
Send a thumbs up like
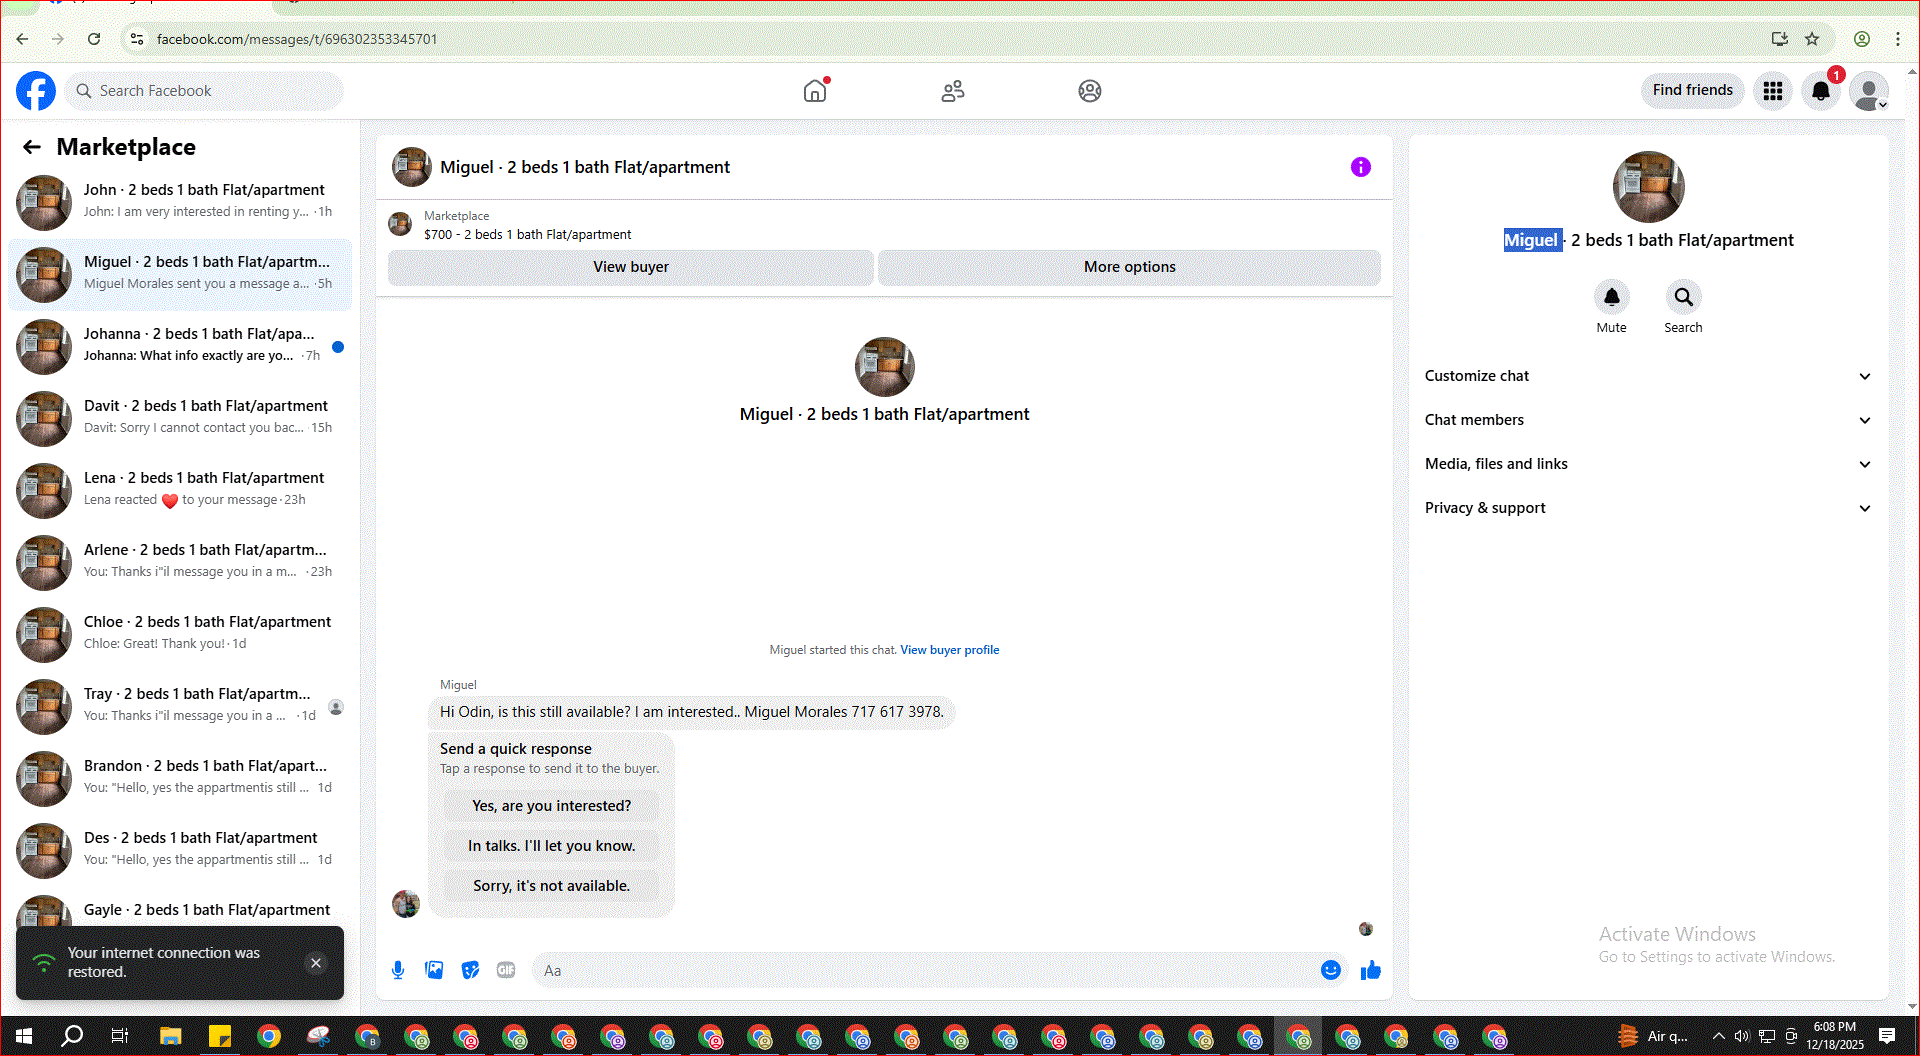click(1371, 970)
